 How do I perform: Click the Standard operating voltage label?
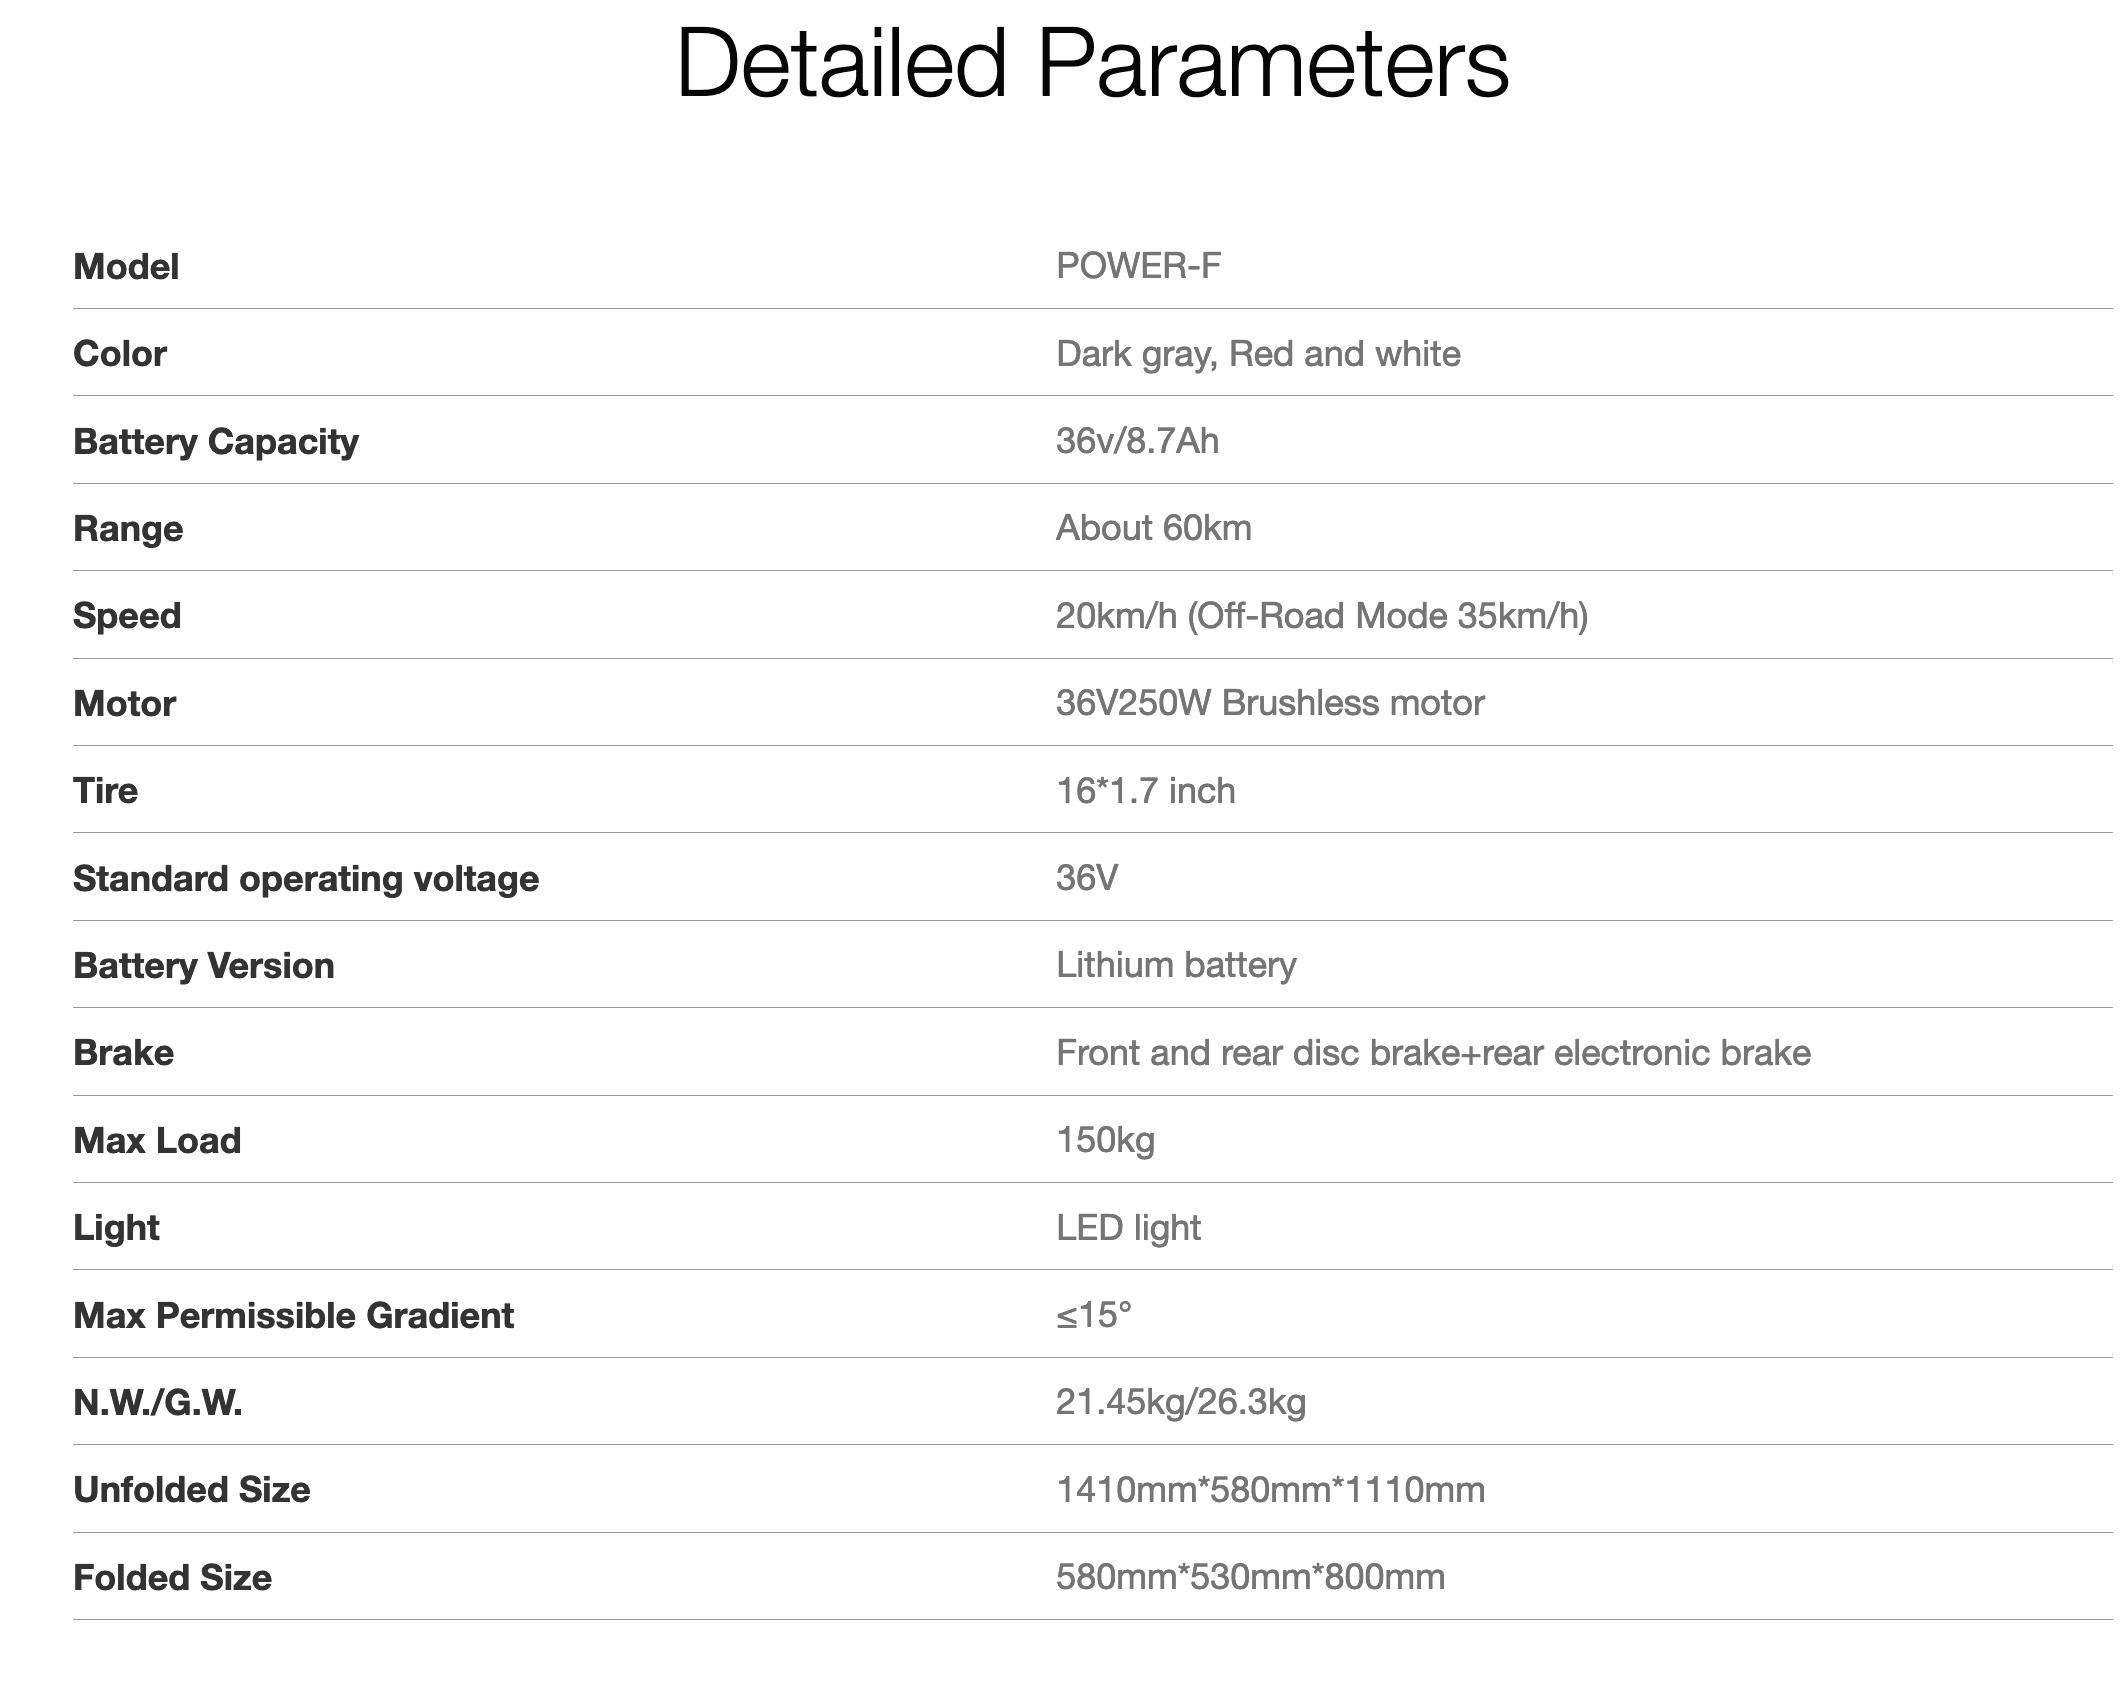point(305,879)
